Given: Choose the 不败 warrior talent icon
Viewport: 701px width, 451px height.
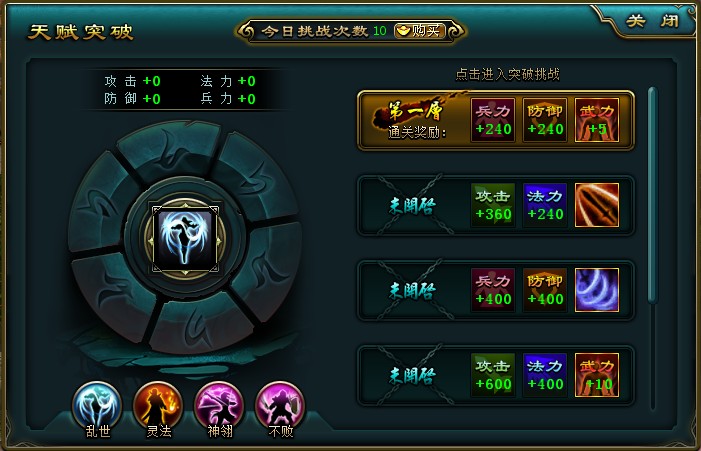Looking at the screenshot, I should 280,405.
